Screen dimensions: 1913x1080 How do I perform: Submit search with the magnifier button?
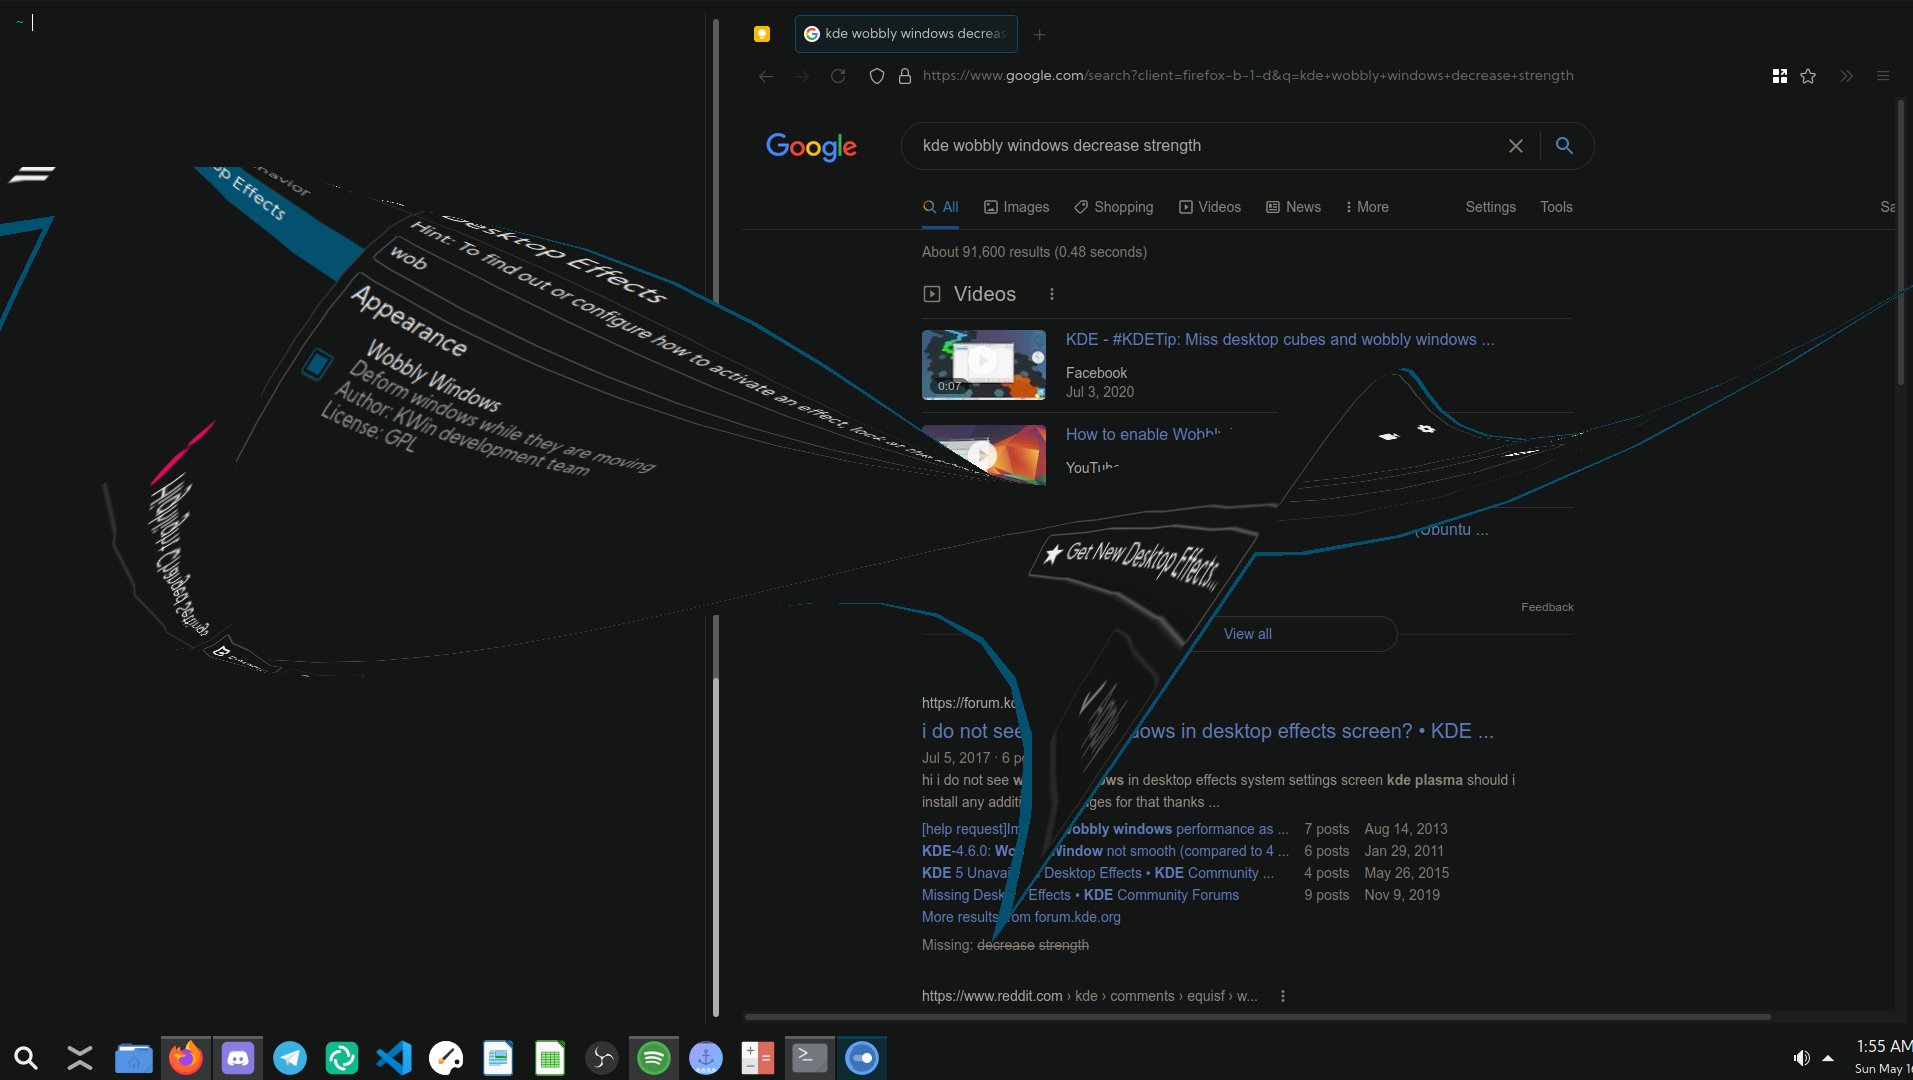[x=1565, y=146]
